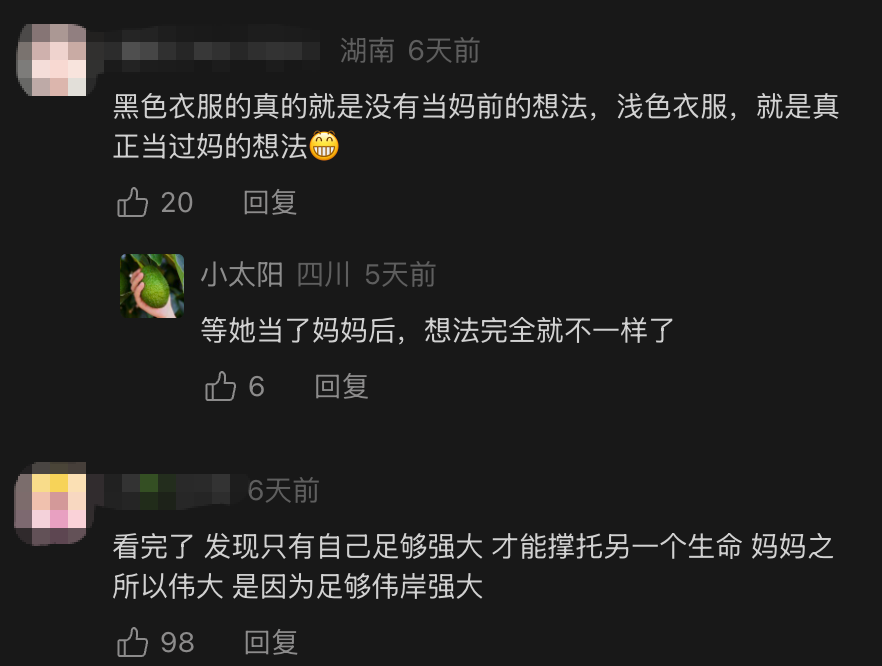Viewport: 882px width, 666px height.
Task: Open the 小太阳 username profile link
Action: point(242,275)
